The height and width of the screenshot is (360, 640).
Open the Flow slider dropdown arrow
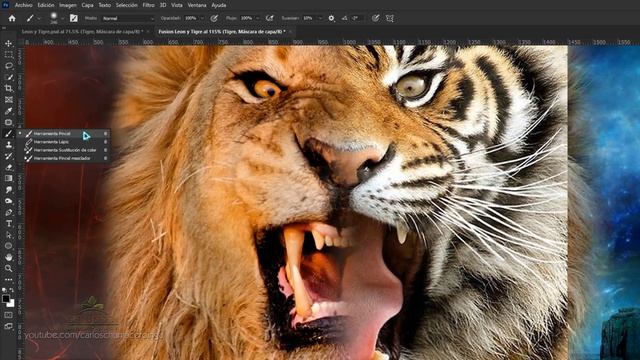(x=257, y=18)
